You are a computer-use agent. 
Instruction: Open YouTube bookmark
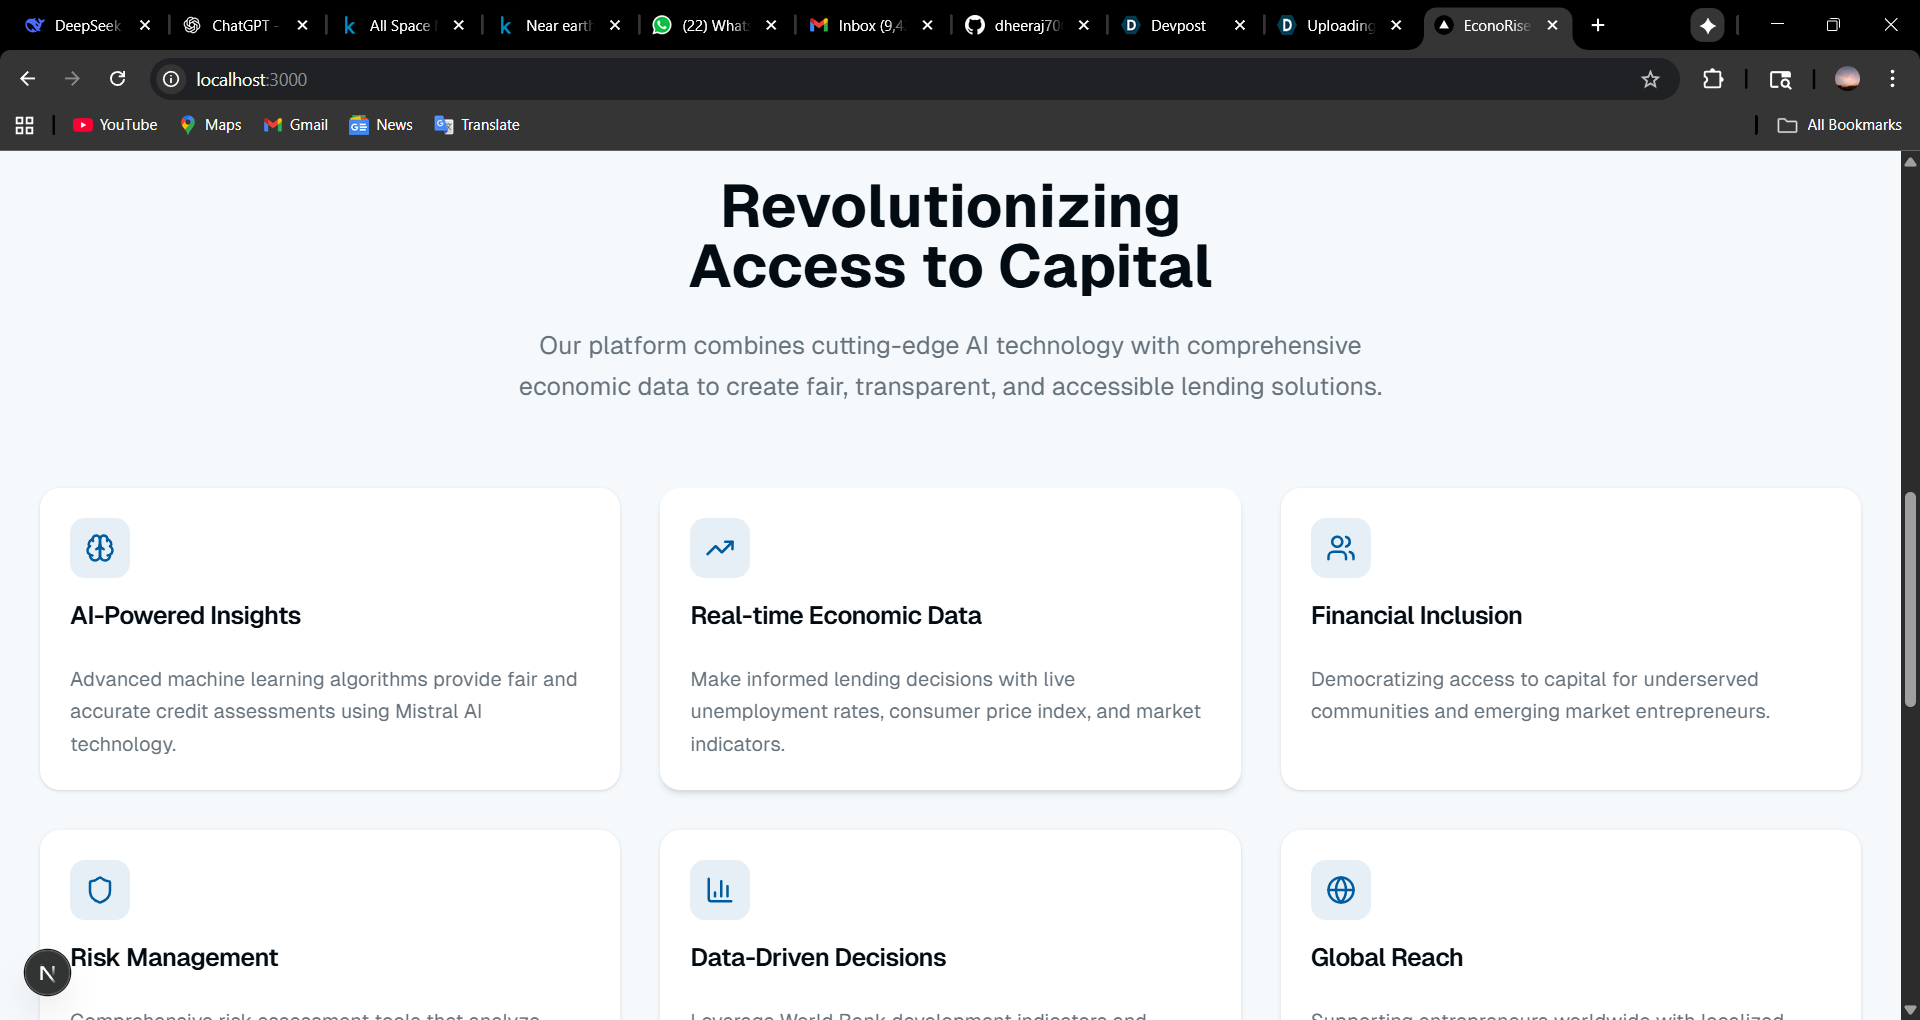pyautogui.click(x=115, y=125)
